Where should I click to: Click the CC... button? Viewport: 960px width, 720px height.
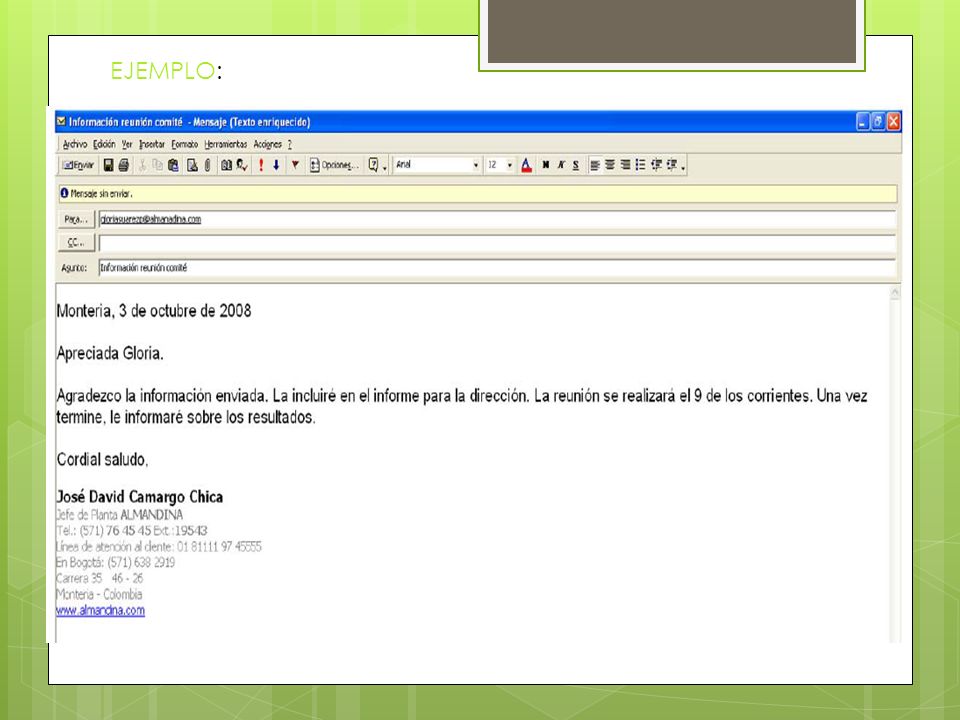pyautogui.click(x=77, y=242)
